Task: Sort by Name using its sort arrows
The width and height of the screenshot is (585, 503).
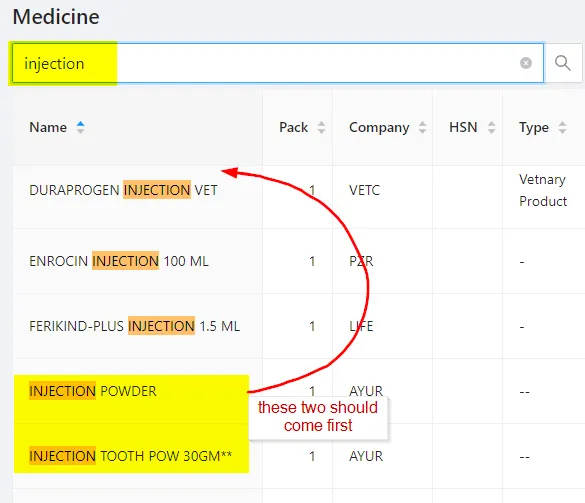Action: pyautogui.click(x=80, y=127)
